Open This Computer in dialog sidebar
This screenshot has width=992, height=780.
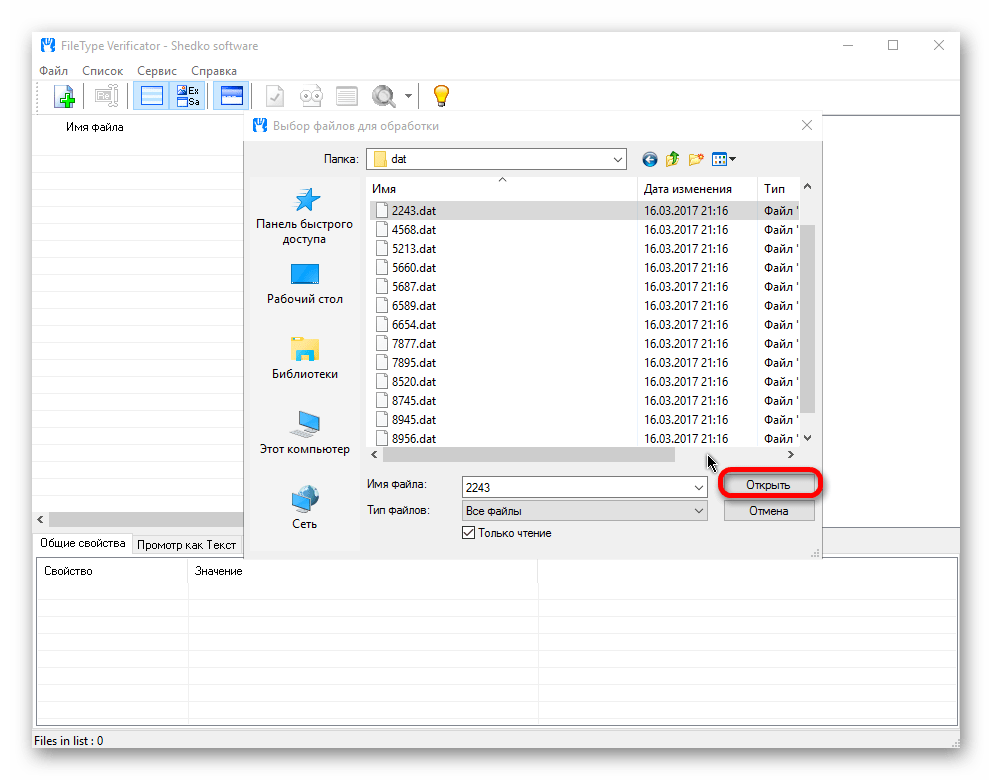[304, 432]
